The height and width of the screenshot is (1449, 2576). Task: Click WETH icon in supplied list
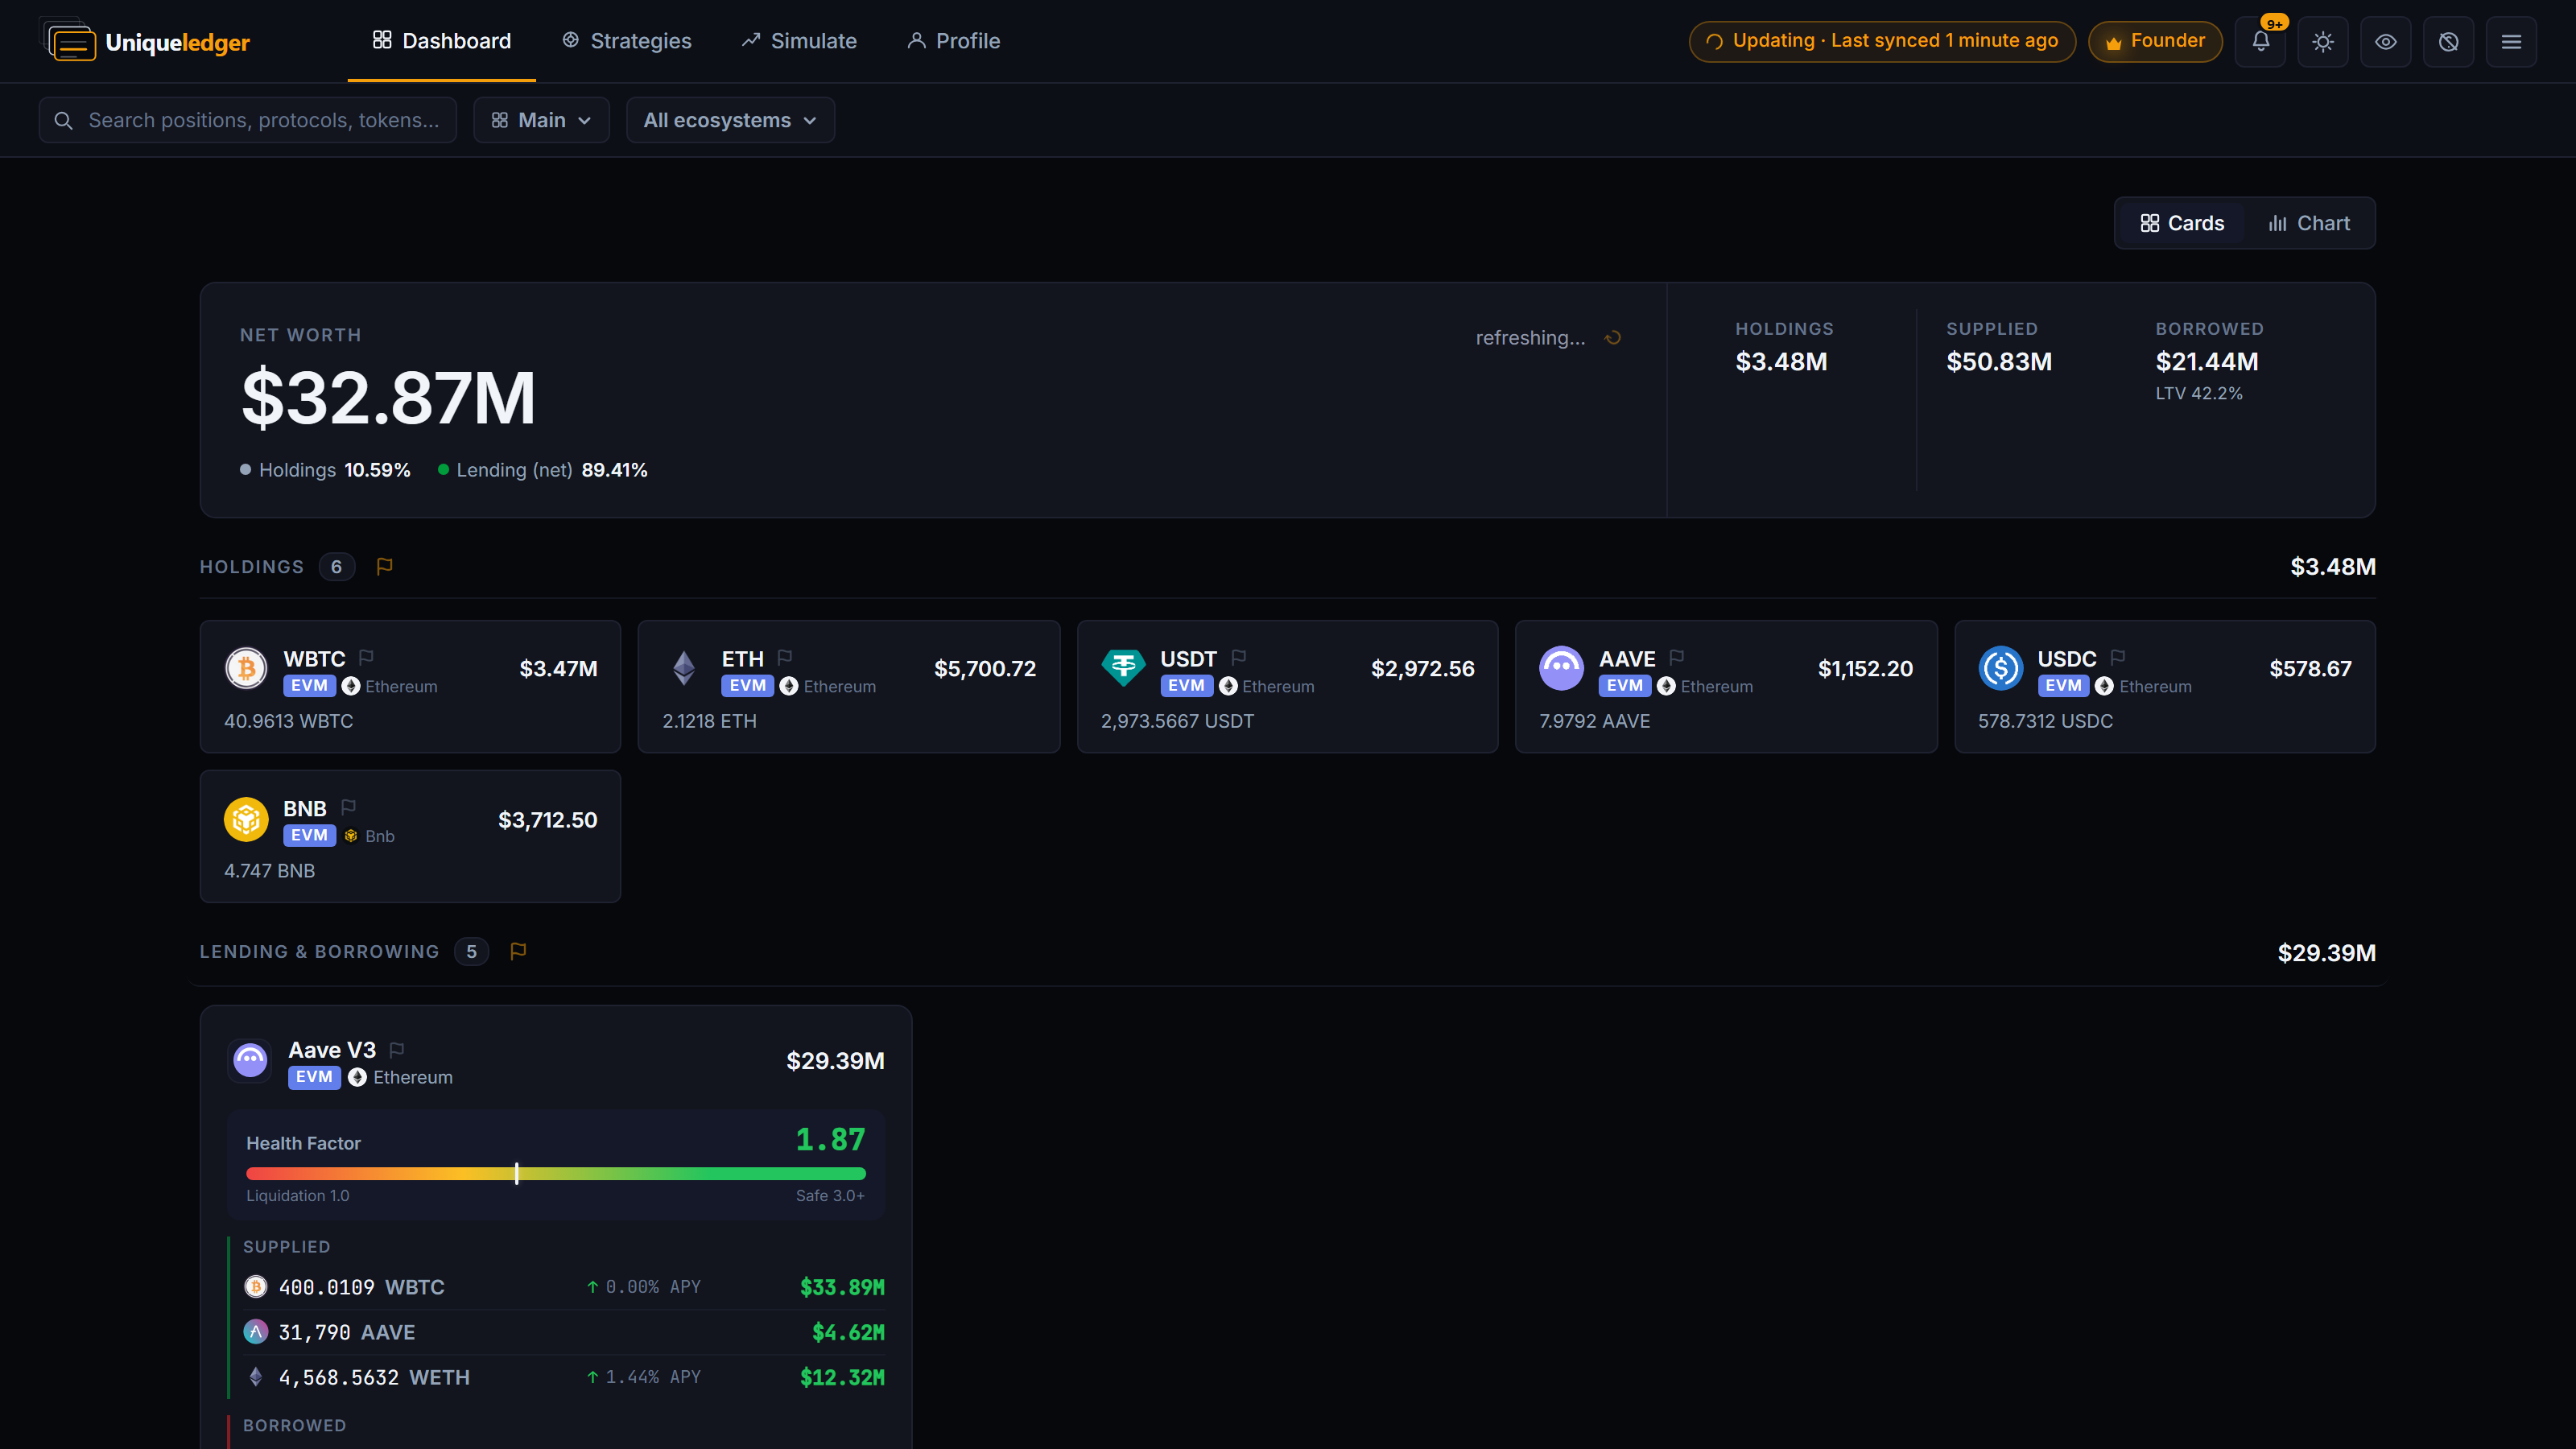(256, 1376)
